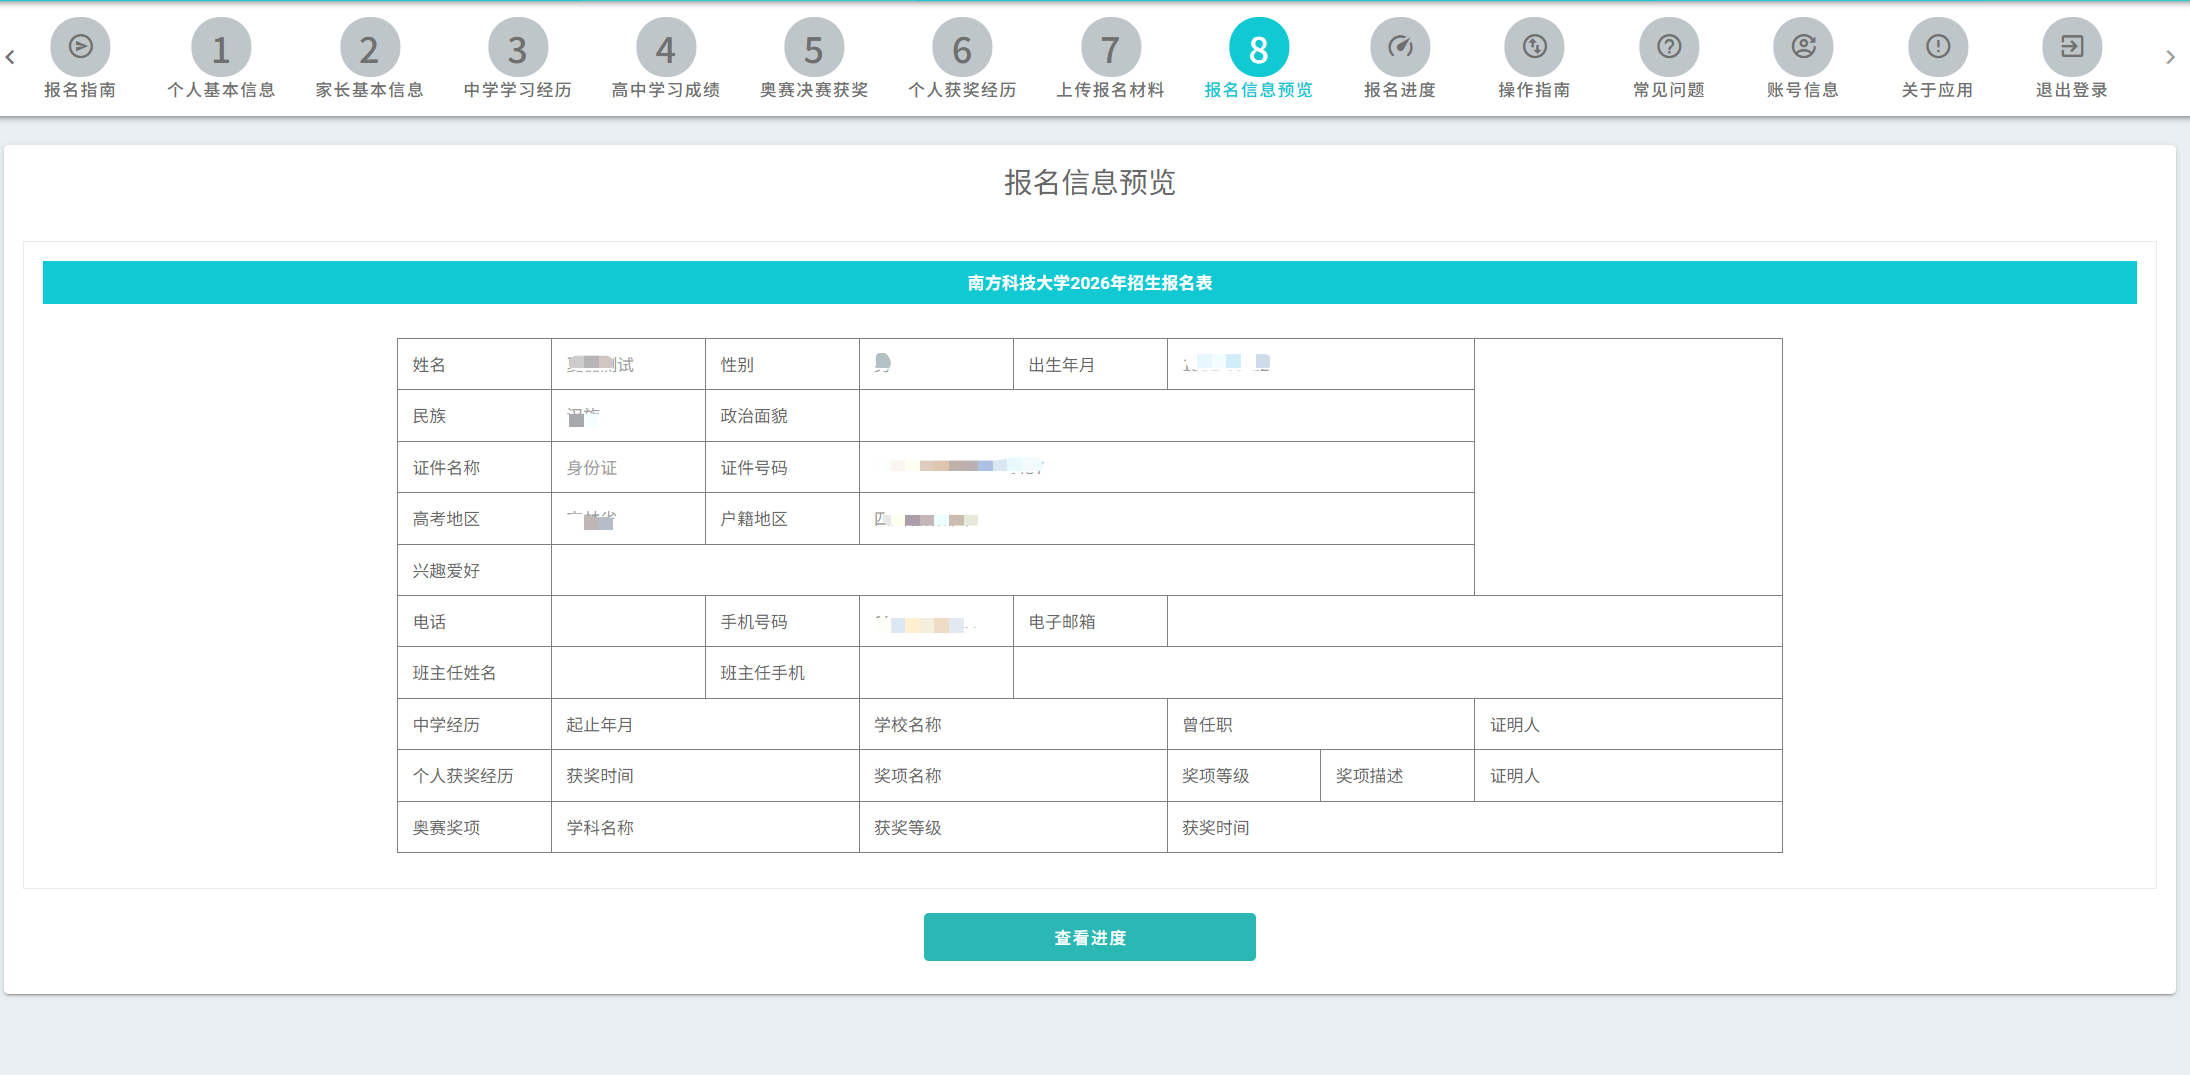
Task: Click the empty 兴趣爱好 table cell
Action: pos(1012,570)
